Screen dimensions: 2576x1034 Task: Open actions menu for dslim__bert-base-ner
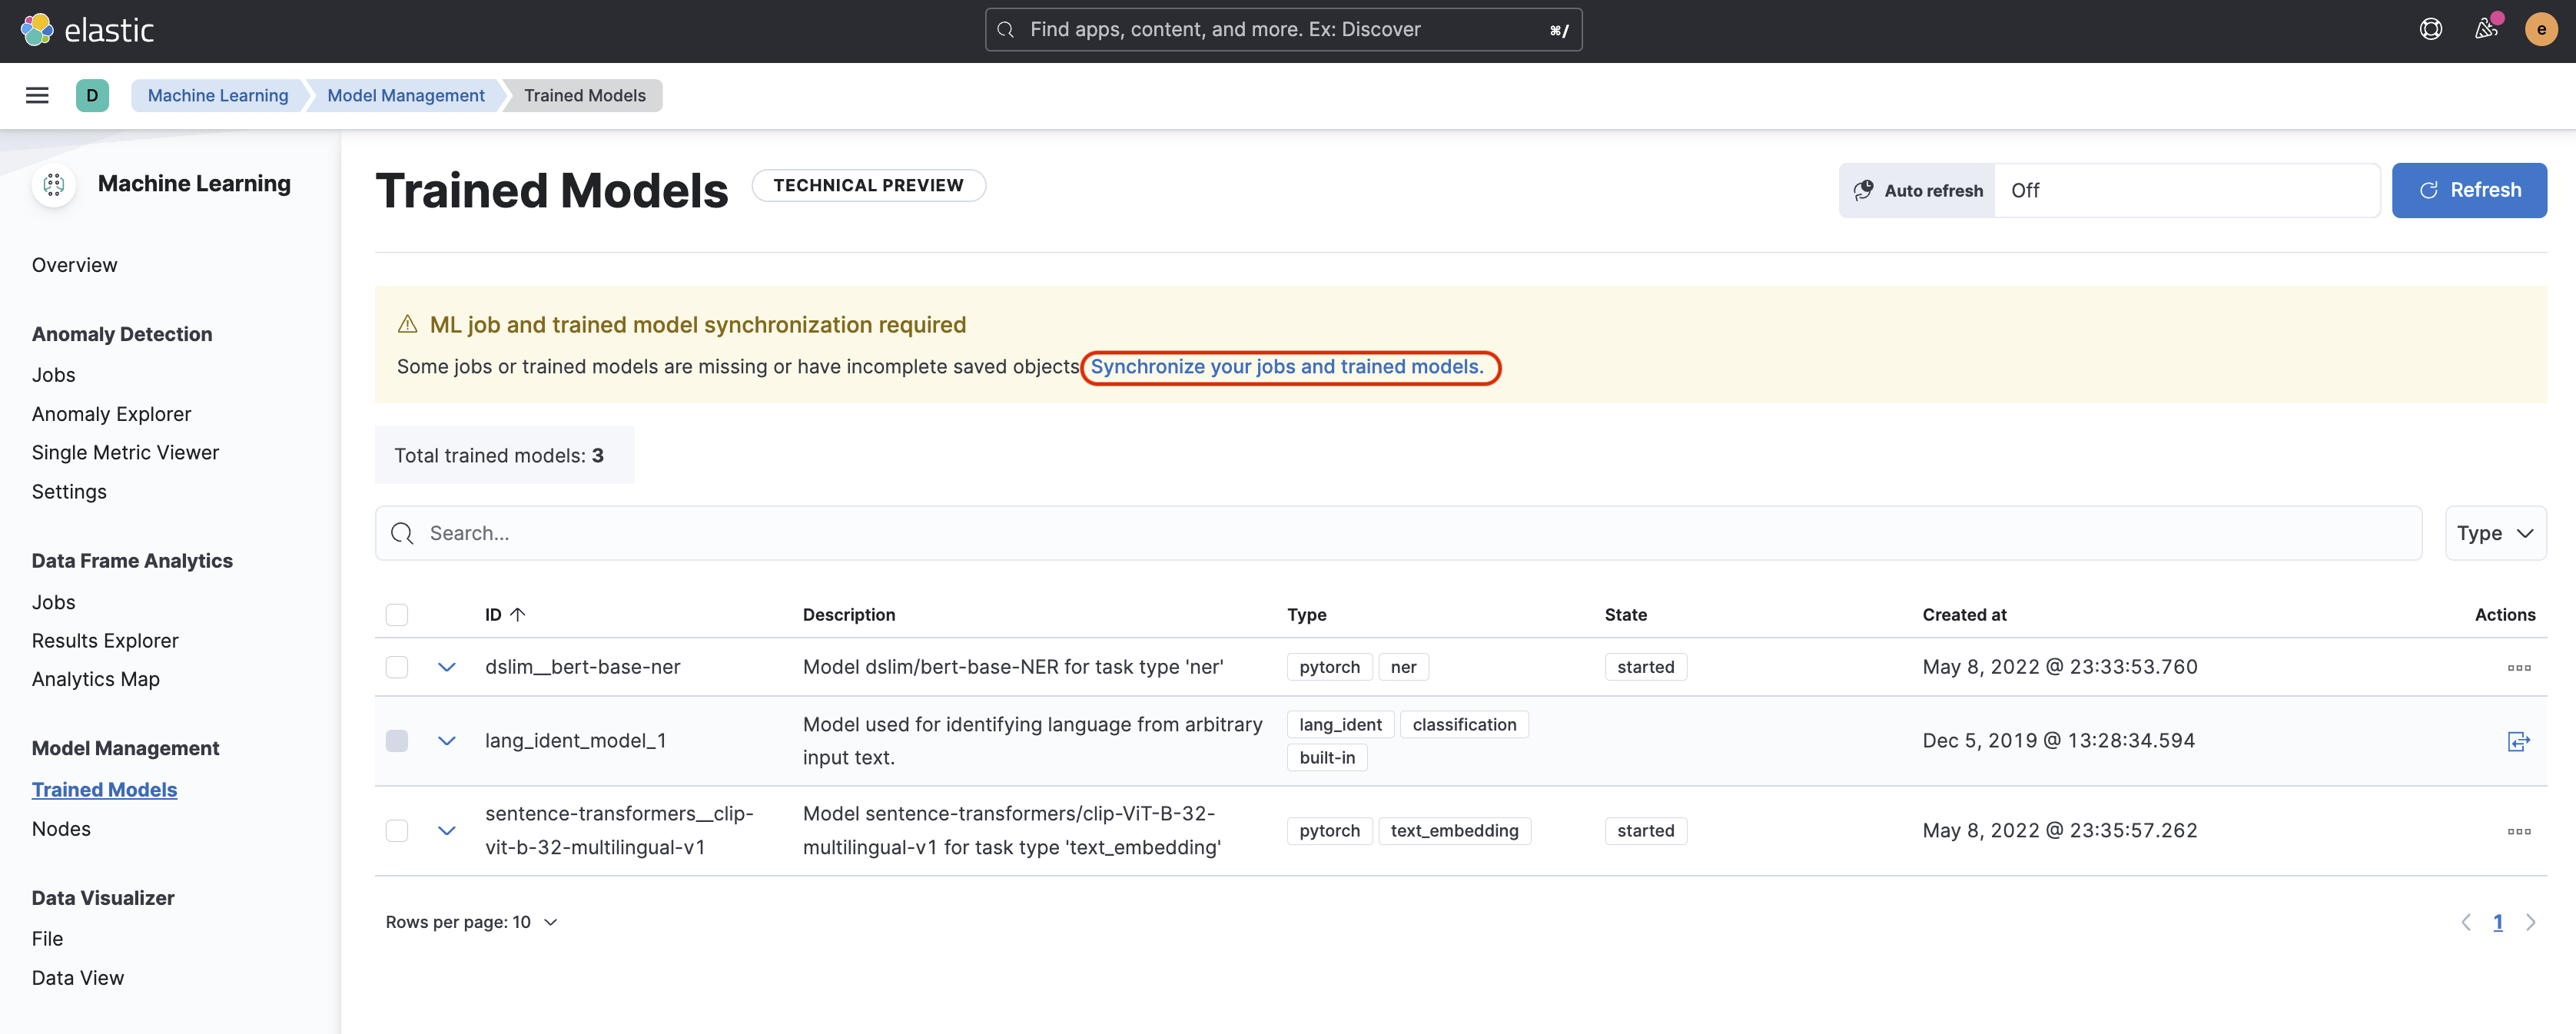[2518, 667]
